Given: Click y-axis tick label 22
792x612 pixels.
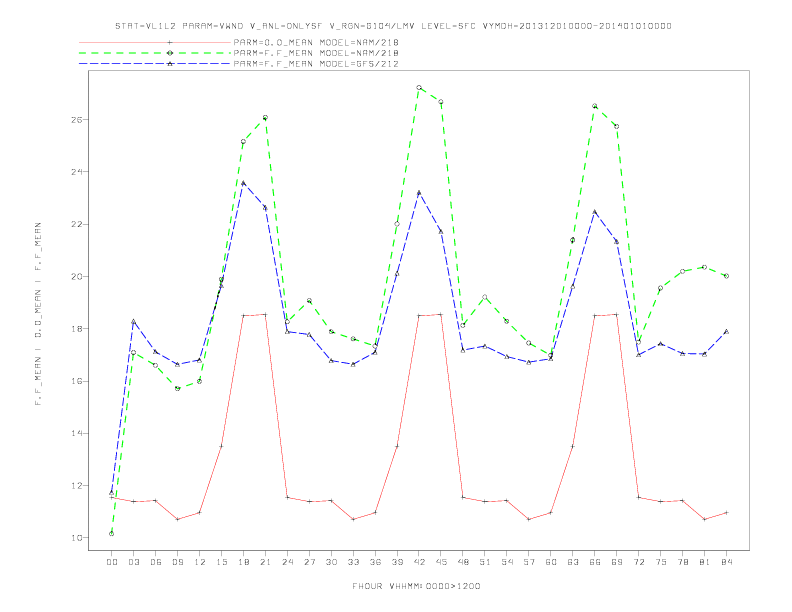Looking at the screenshot, I should click(x=77, y=224).
